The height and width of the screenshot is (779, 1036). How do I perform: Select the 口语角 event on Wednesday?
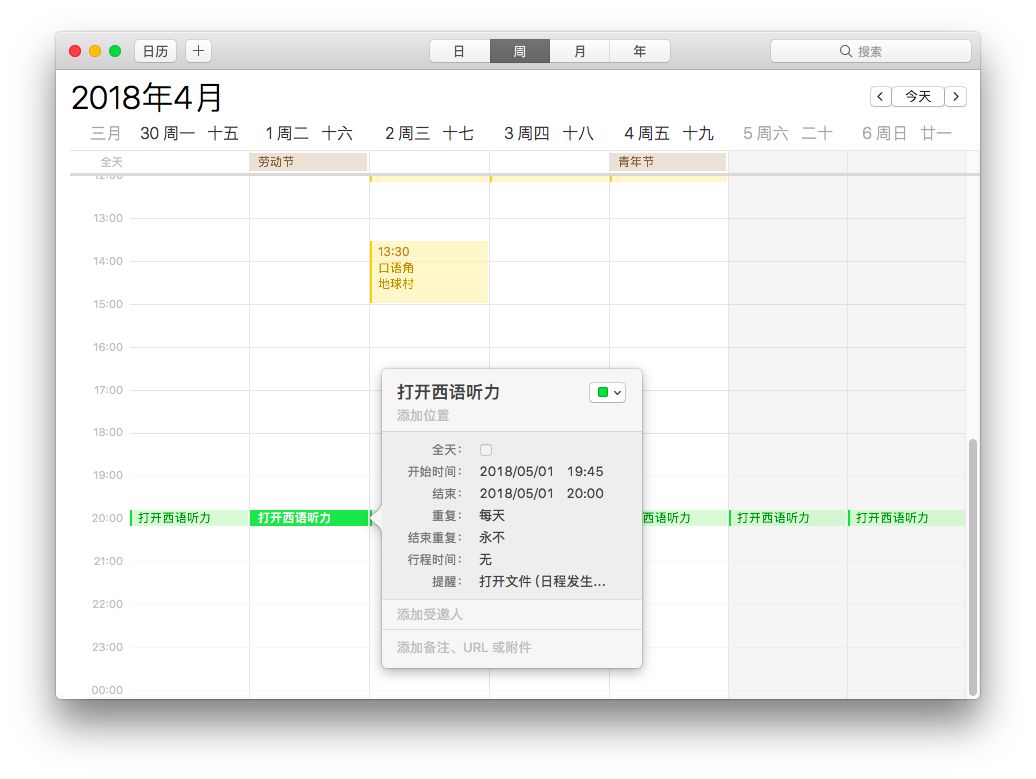[x=429, y=270]
